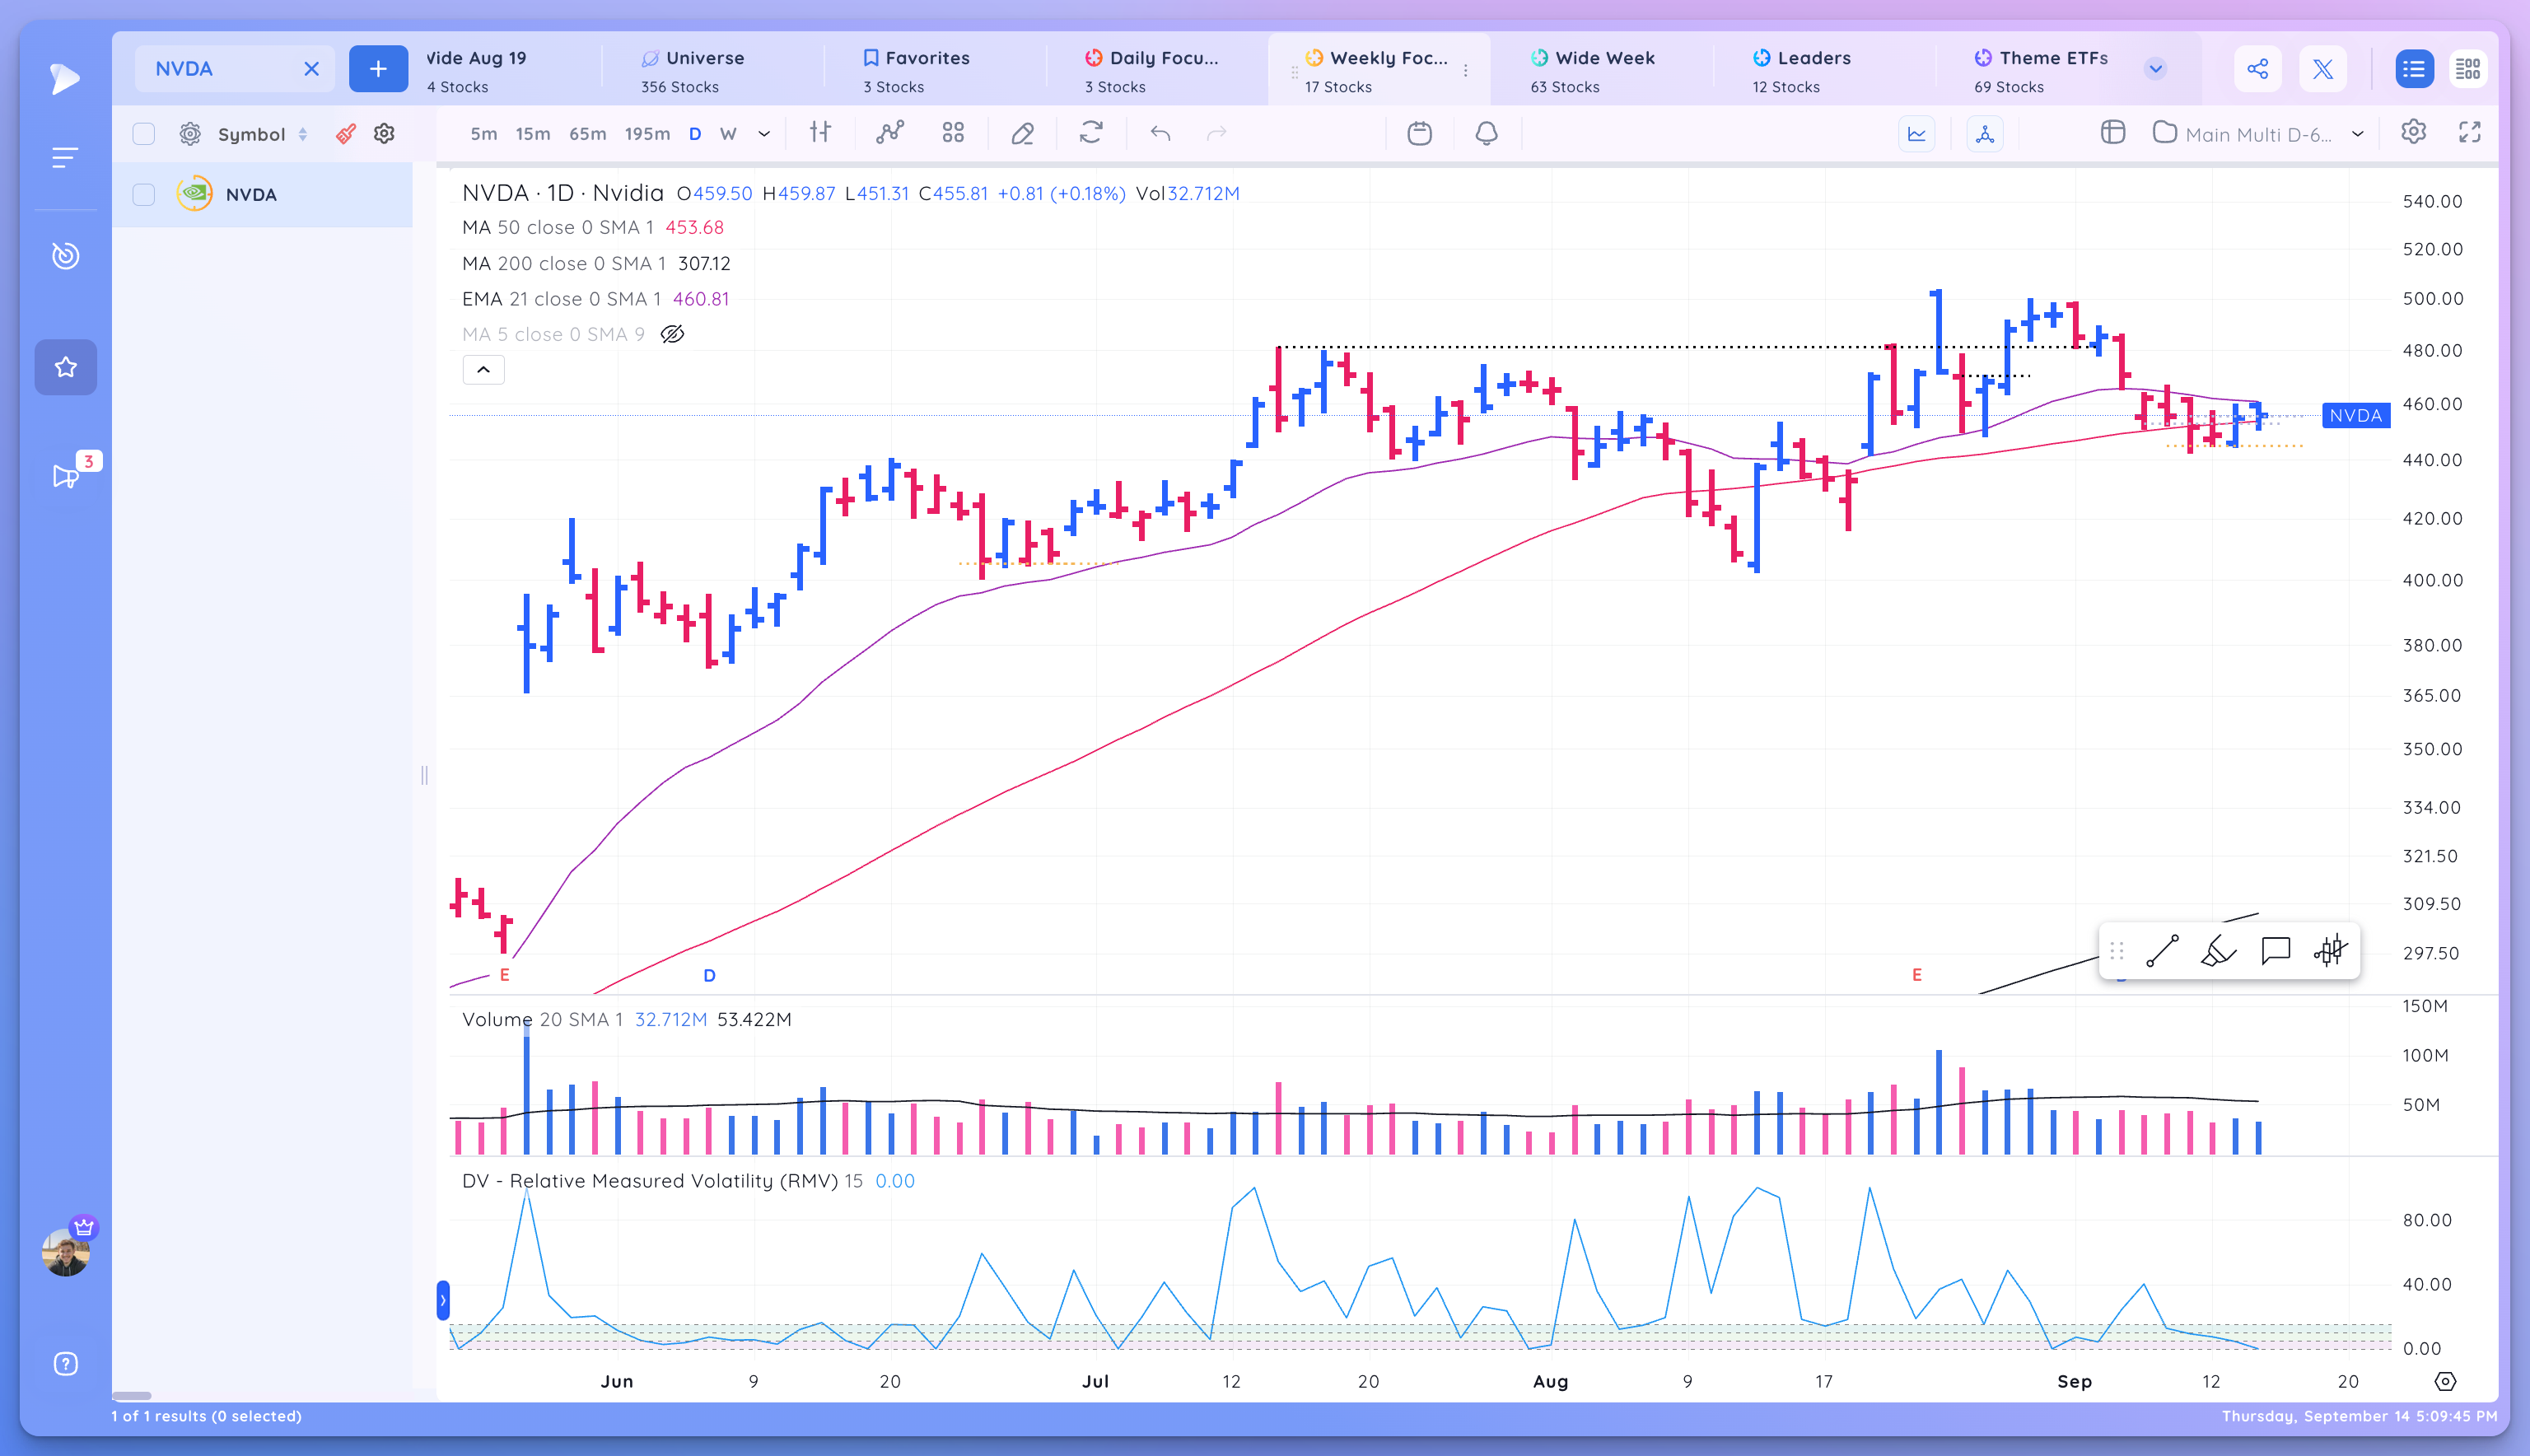Click the chart layout panel icon

click(2113, 133)
